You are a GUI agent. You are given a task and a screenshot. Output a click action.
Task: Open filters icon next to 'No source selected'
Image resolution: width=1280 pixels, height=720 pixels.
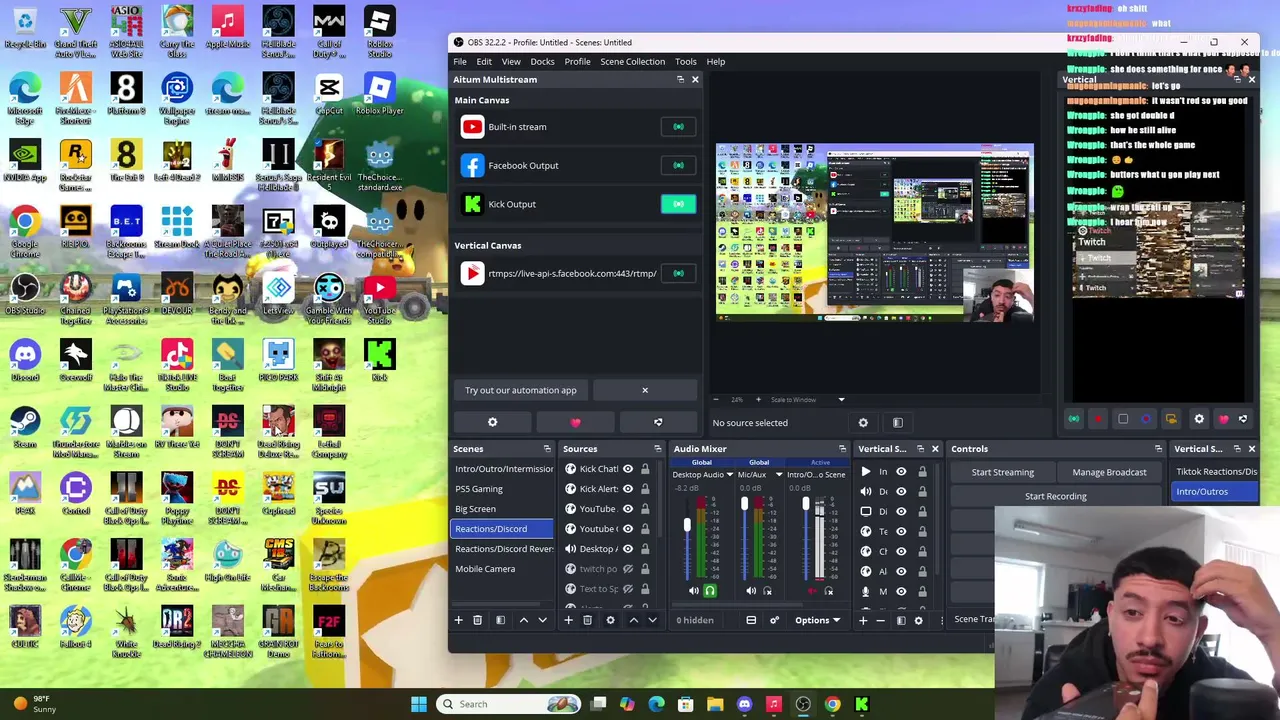point(897,423)
